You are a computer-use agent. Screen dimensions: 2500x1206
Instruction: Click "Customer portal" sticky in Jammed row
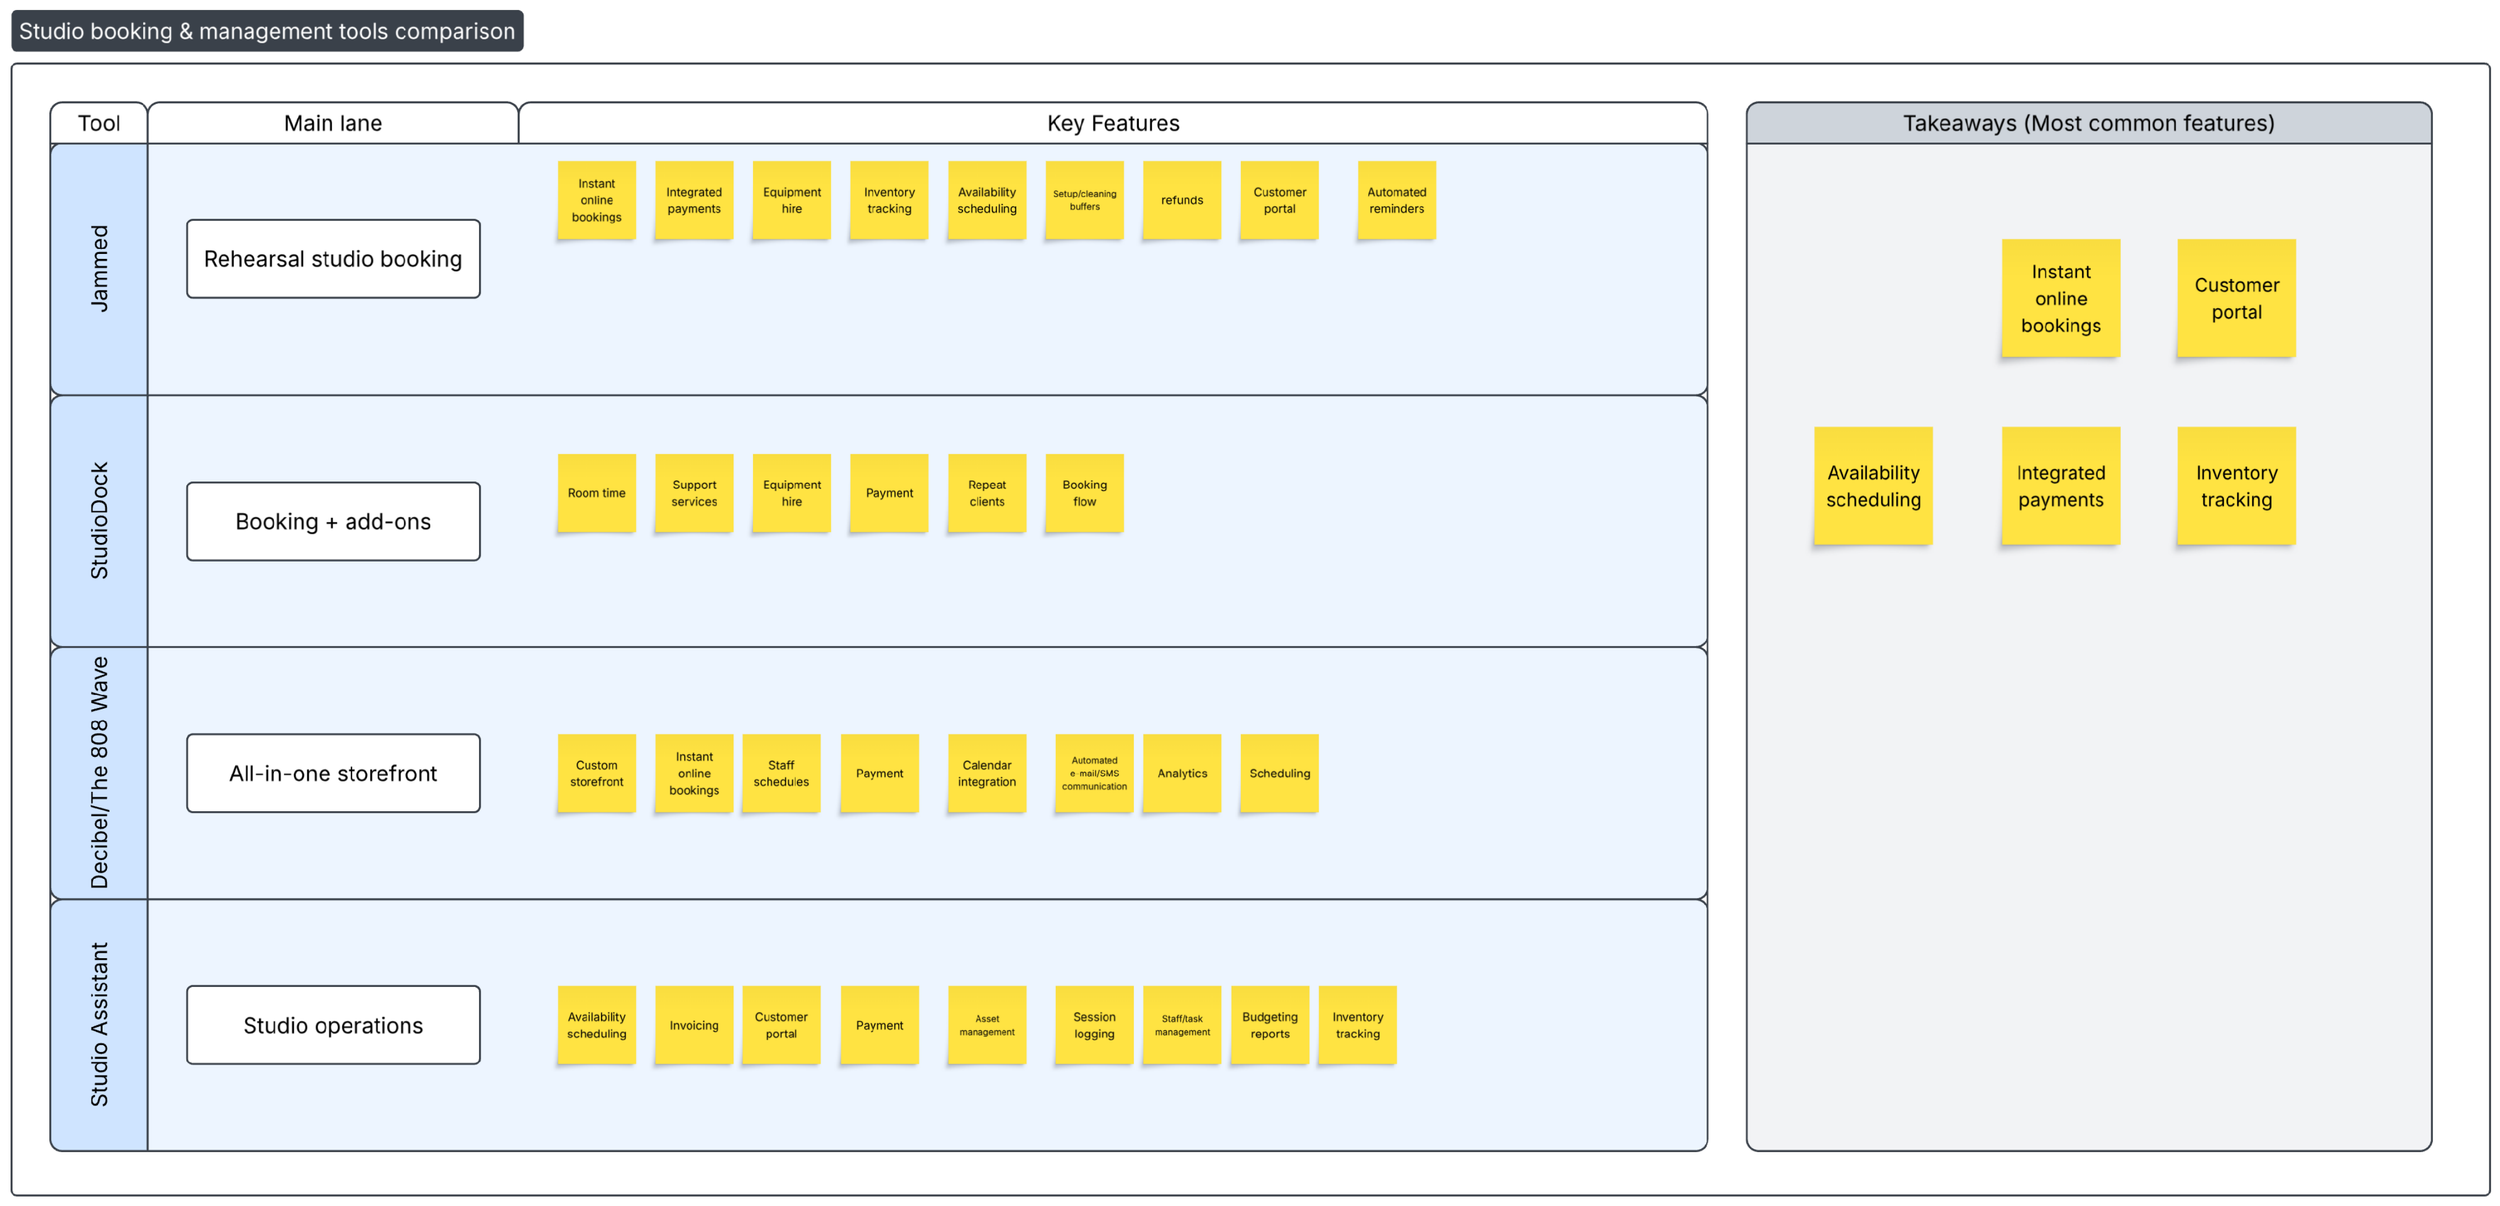(x=1280, y=200)
